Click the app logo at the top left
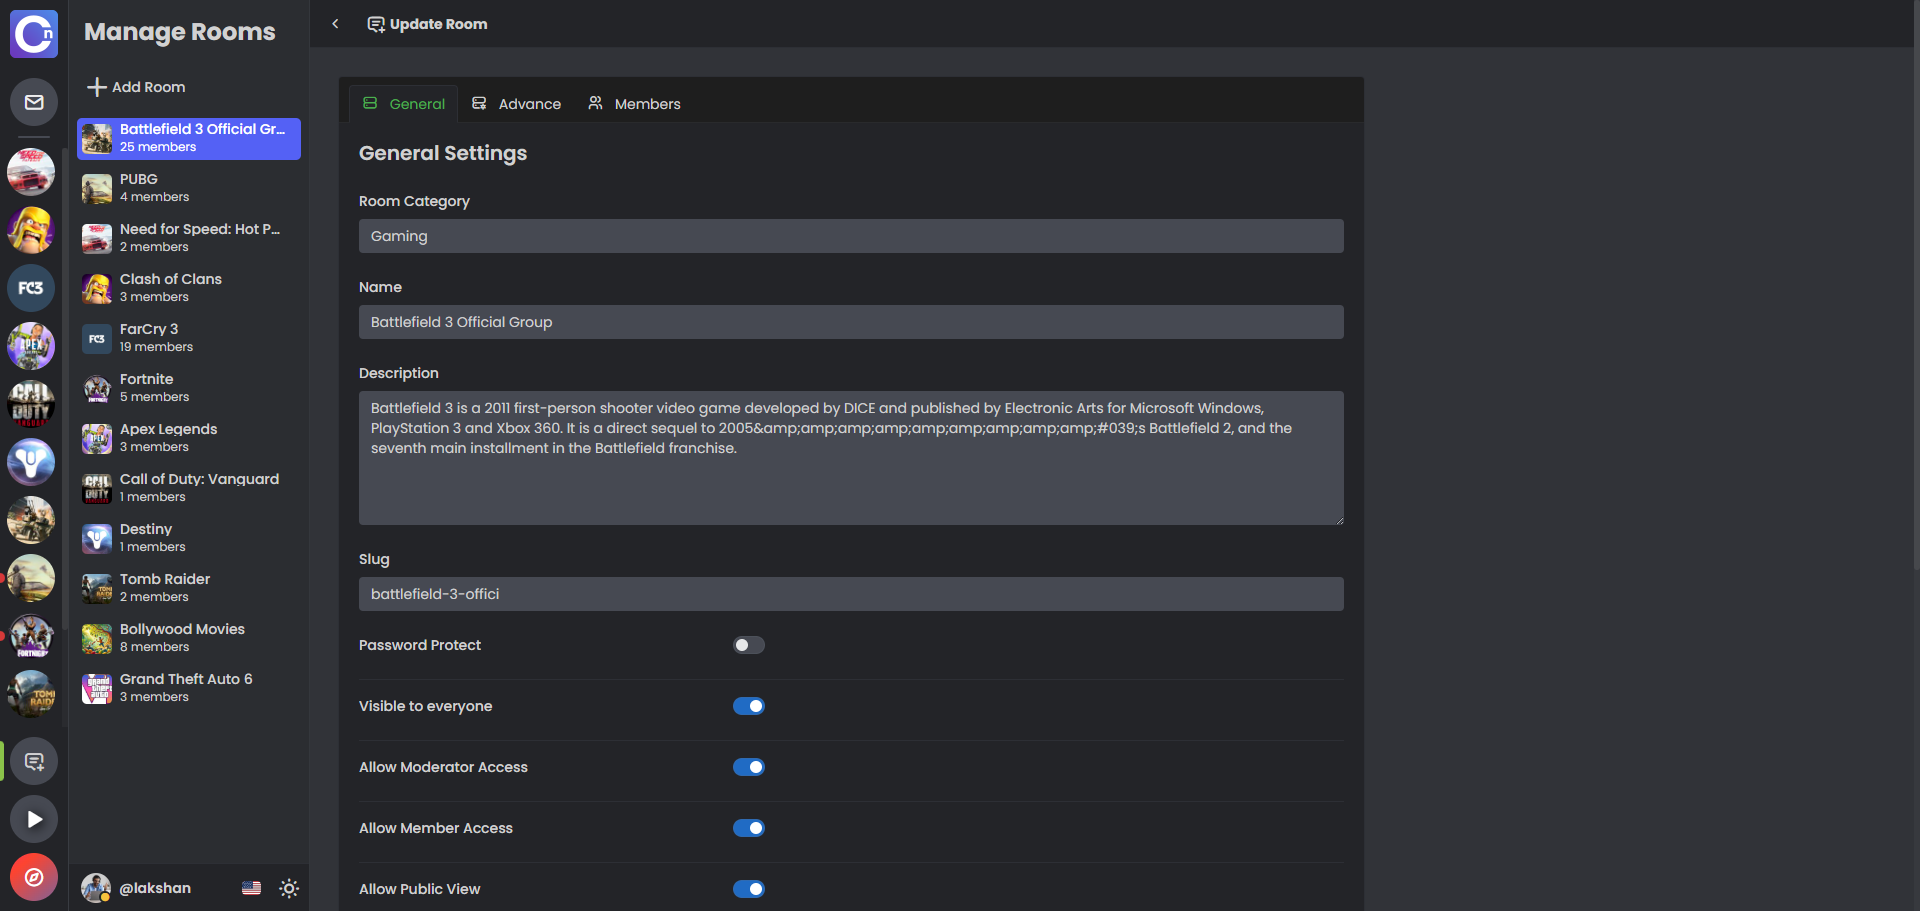 (x=33, y=33)
